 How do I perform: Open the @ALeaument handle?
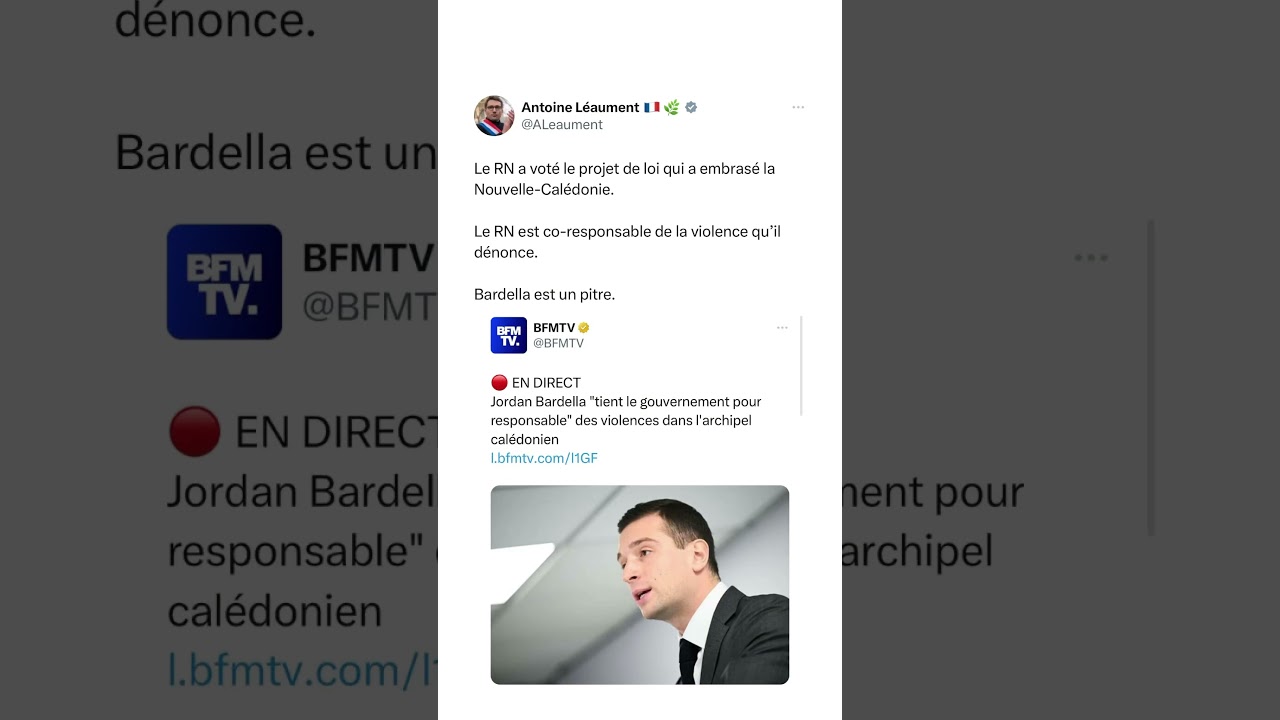562,125
